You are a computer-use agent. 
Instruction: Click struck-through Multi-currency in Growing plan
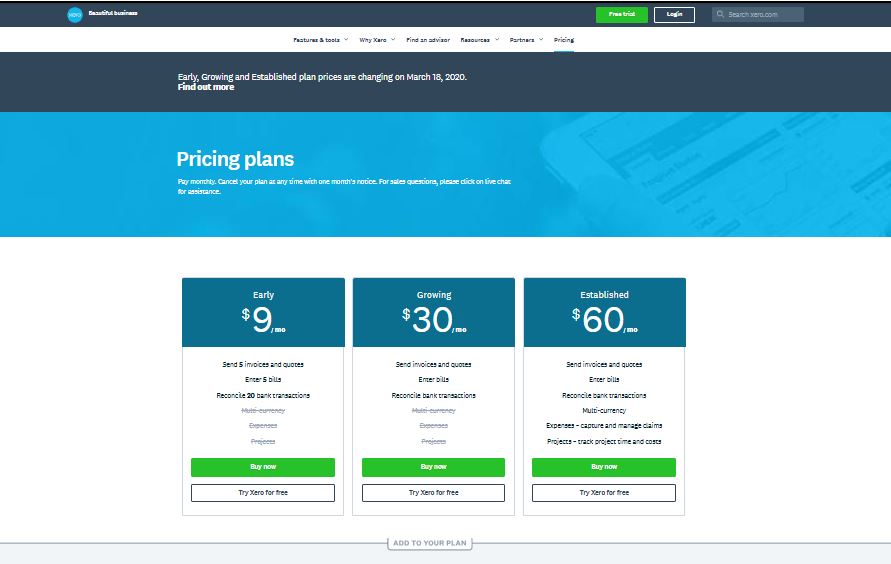pyautogui.click(x=434, y=410)
